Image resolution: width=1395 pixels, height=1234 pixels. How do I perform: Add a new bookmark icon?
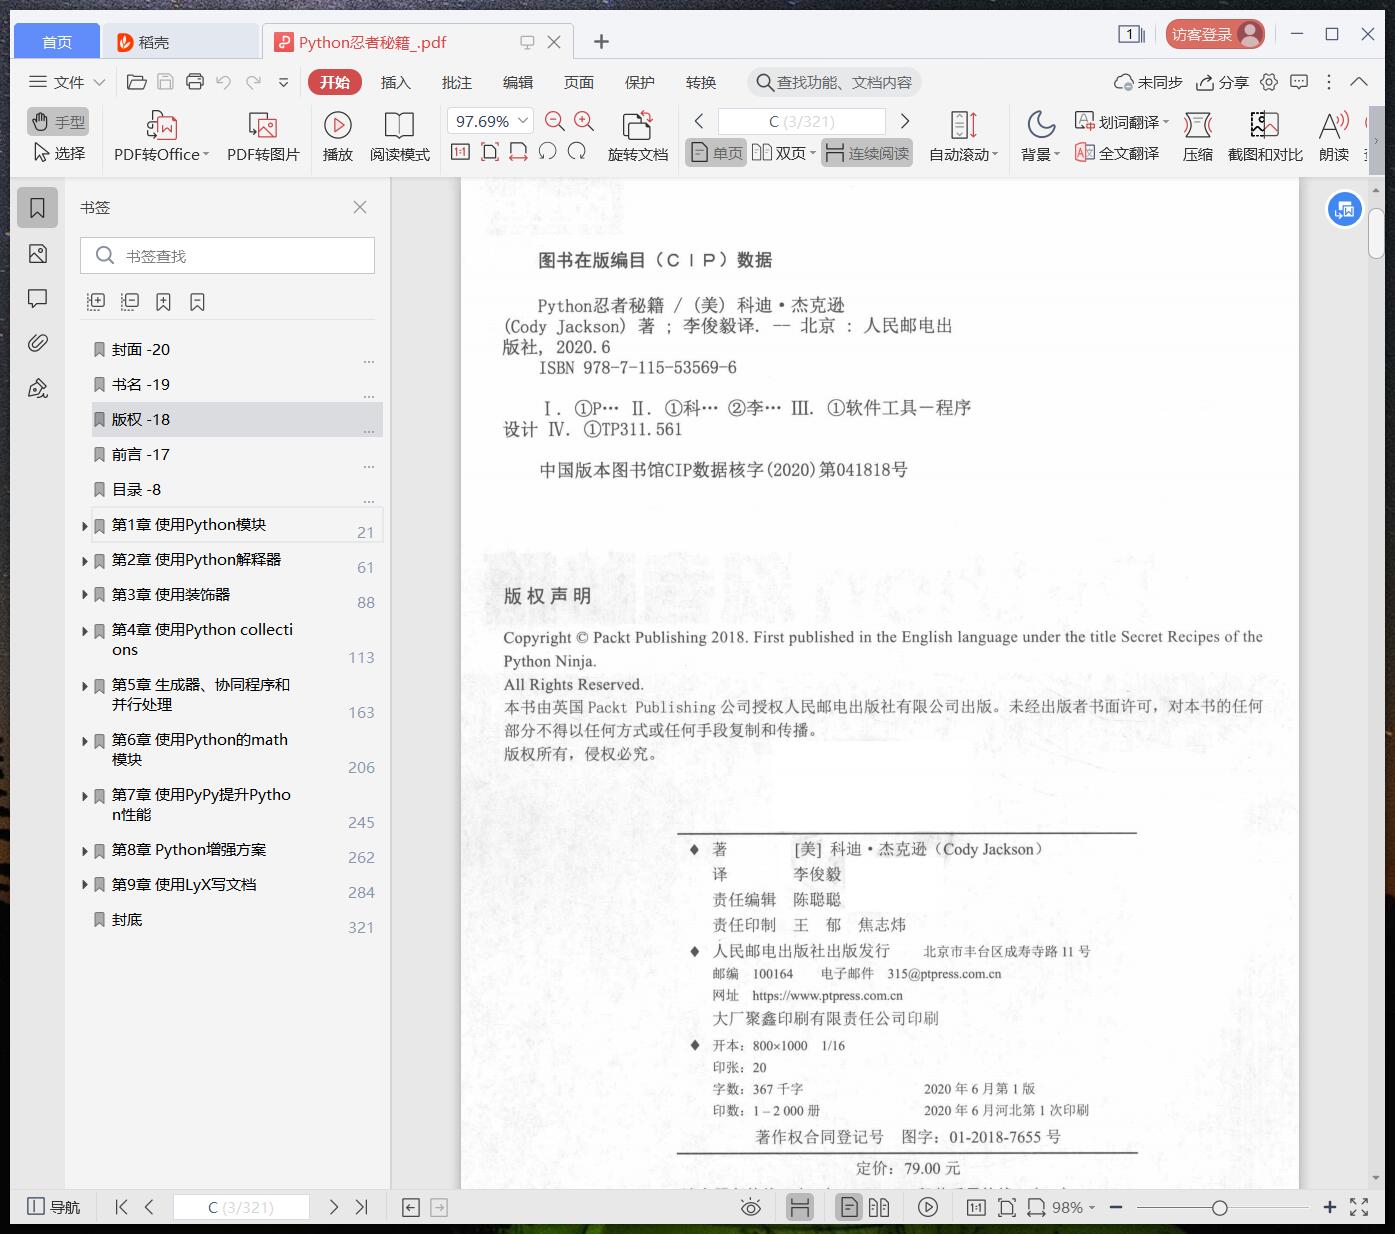point(164,301)
